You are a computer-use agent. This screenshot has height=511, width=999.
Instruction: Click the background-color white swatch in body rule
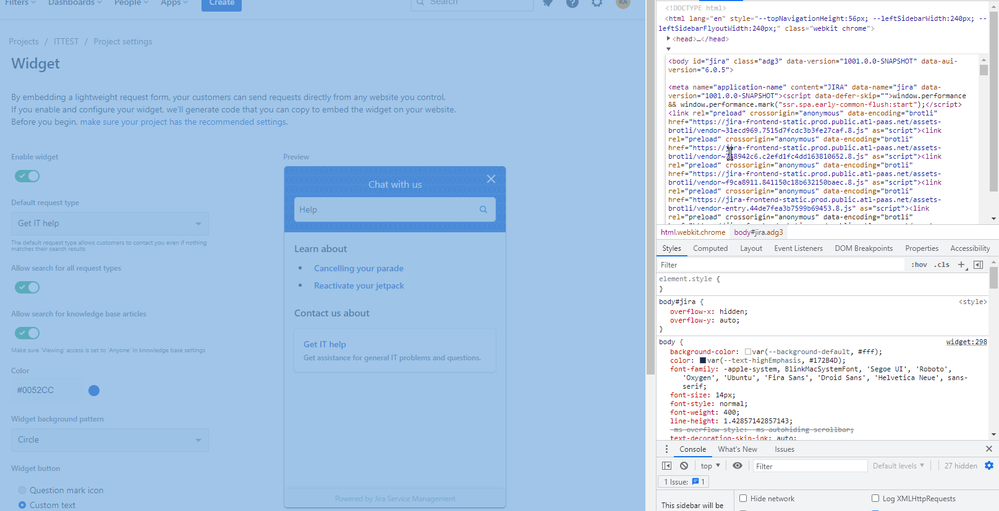pos(747,352)
